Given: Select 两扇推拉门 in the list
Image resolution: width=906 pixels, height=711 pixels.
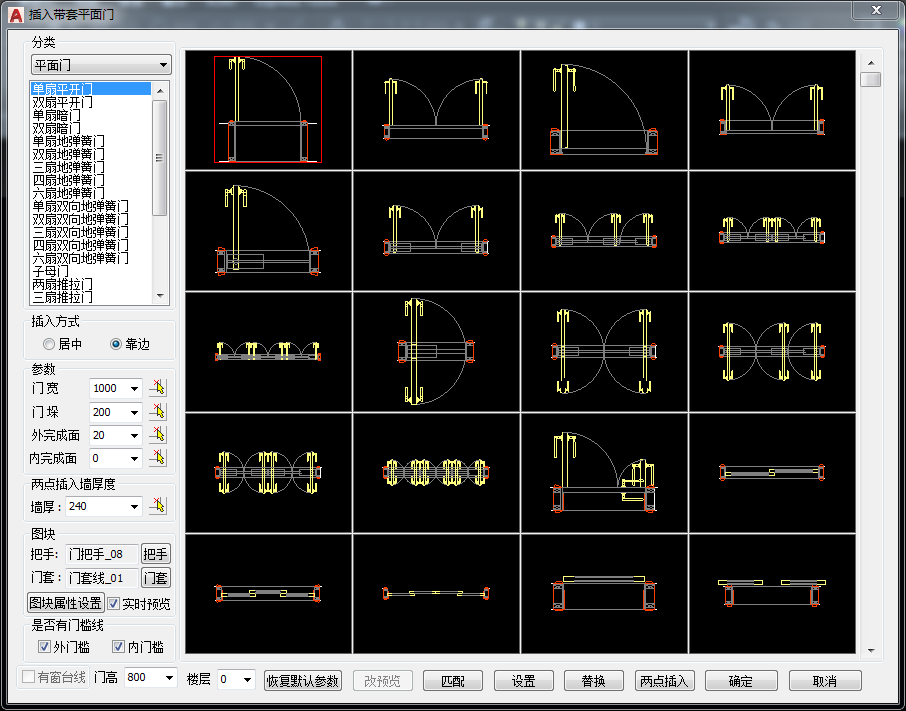Looking at the screenshot, I should (91, 284).
